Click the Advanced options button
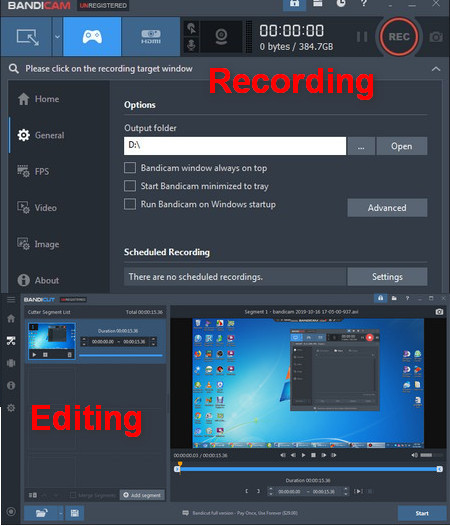 point(387,208)
